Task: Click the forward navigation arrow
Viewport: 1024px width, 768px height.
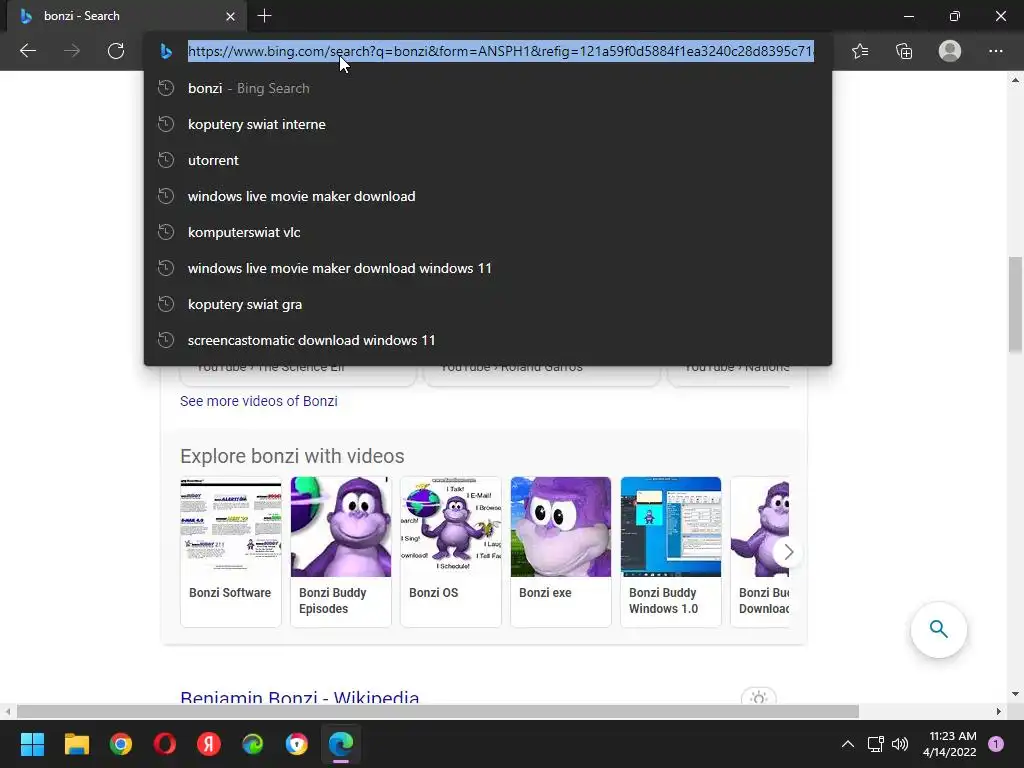Action: [72, 51]
